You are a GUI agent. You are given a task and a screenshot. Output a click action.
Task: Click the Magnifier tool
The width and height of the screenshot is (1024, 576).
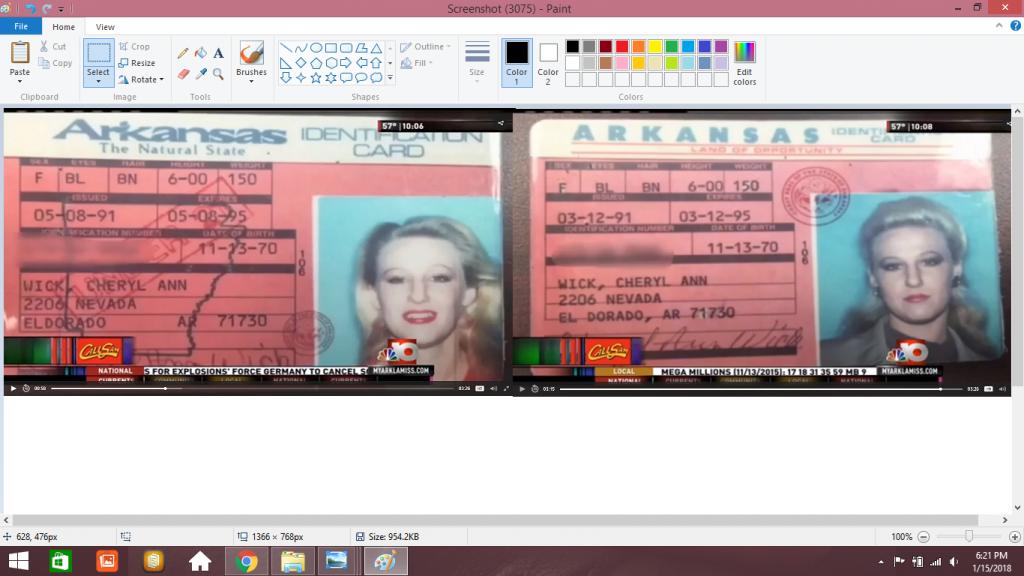pyautogui.click(x=218, y=74)
